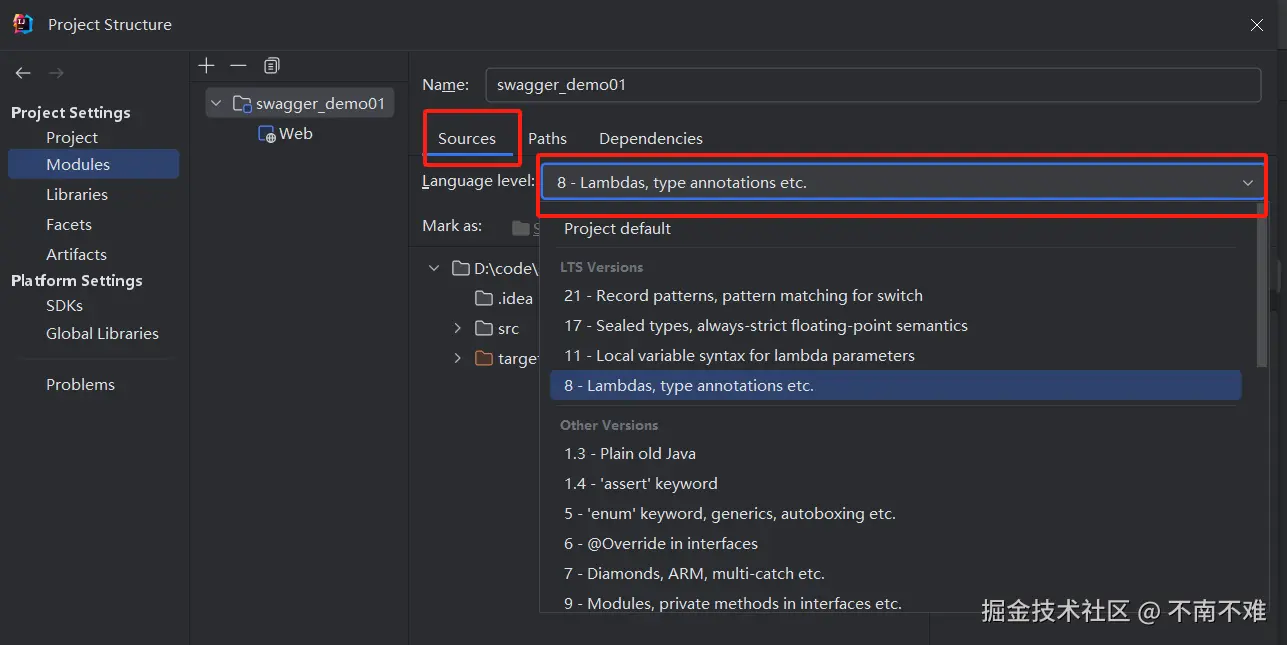Go to SDKs under Platform Settings
Image resolution: width=1287 pixels, height=645 pixels.
64,306
